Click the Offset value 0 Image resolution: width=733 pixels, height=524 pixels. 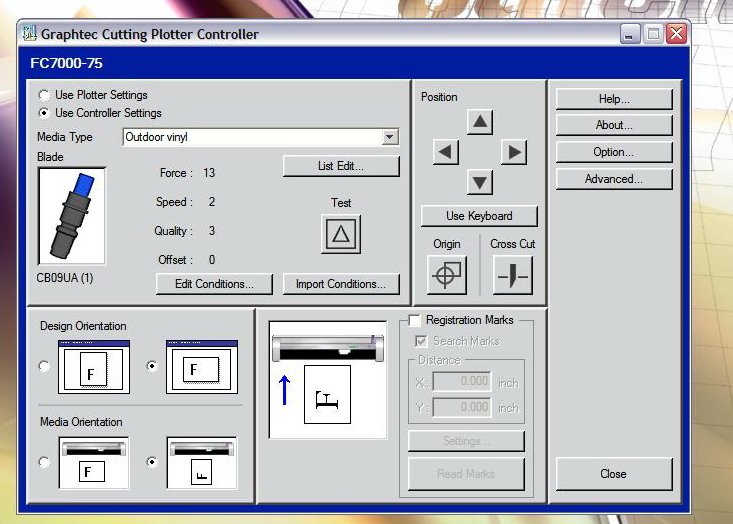[x=212, y=260]
